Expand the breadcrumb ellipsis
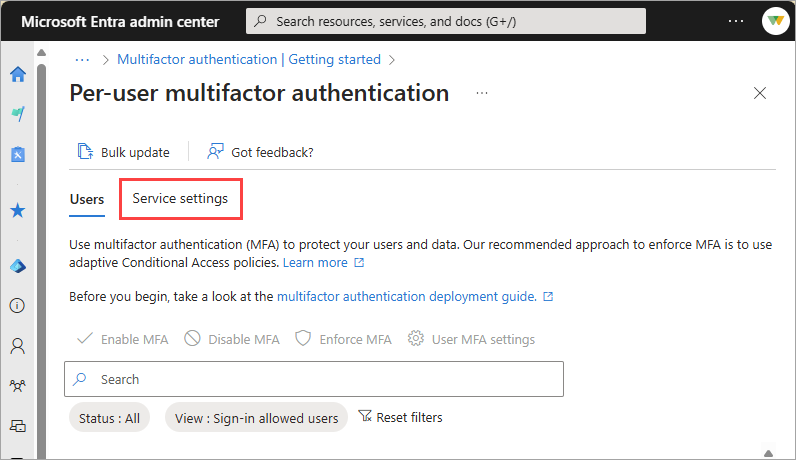The image size is (796, 460). click(x=83, y=60)
